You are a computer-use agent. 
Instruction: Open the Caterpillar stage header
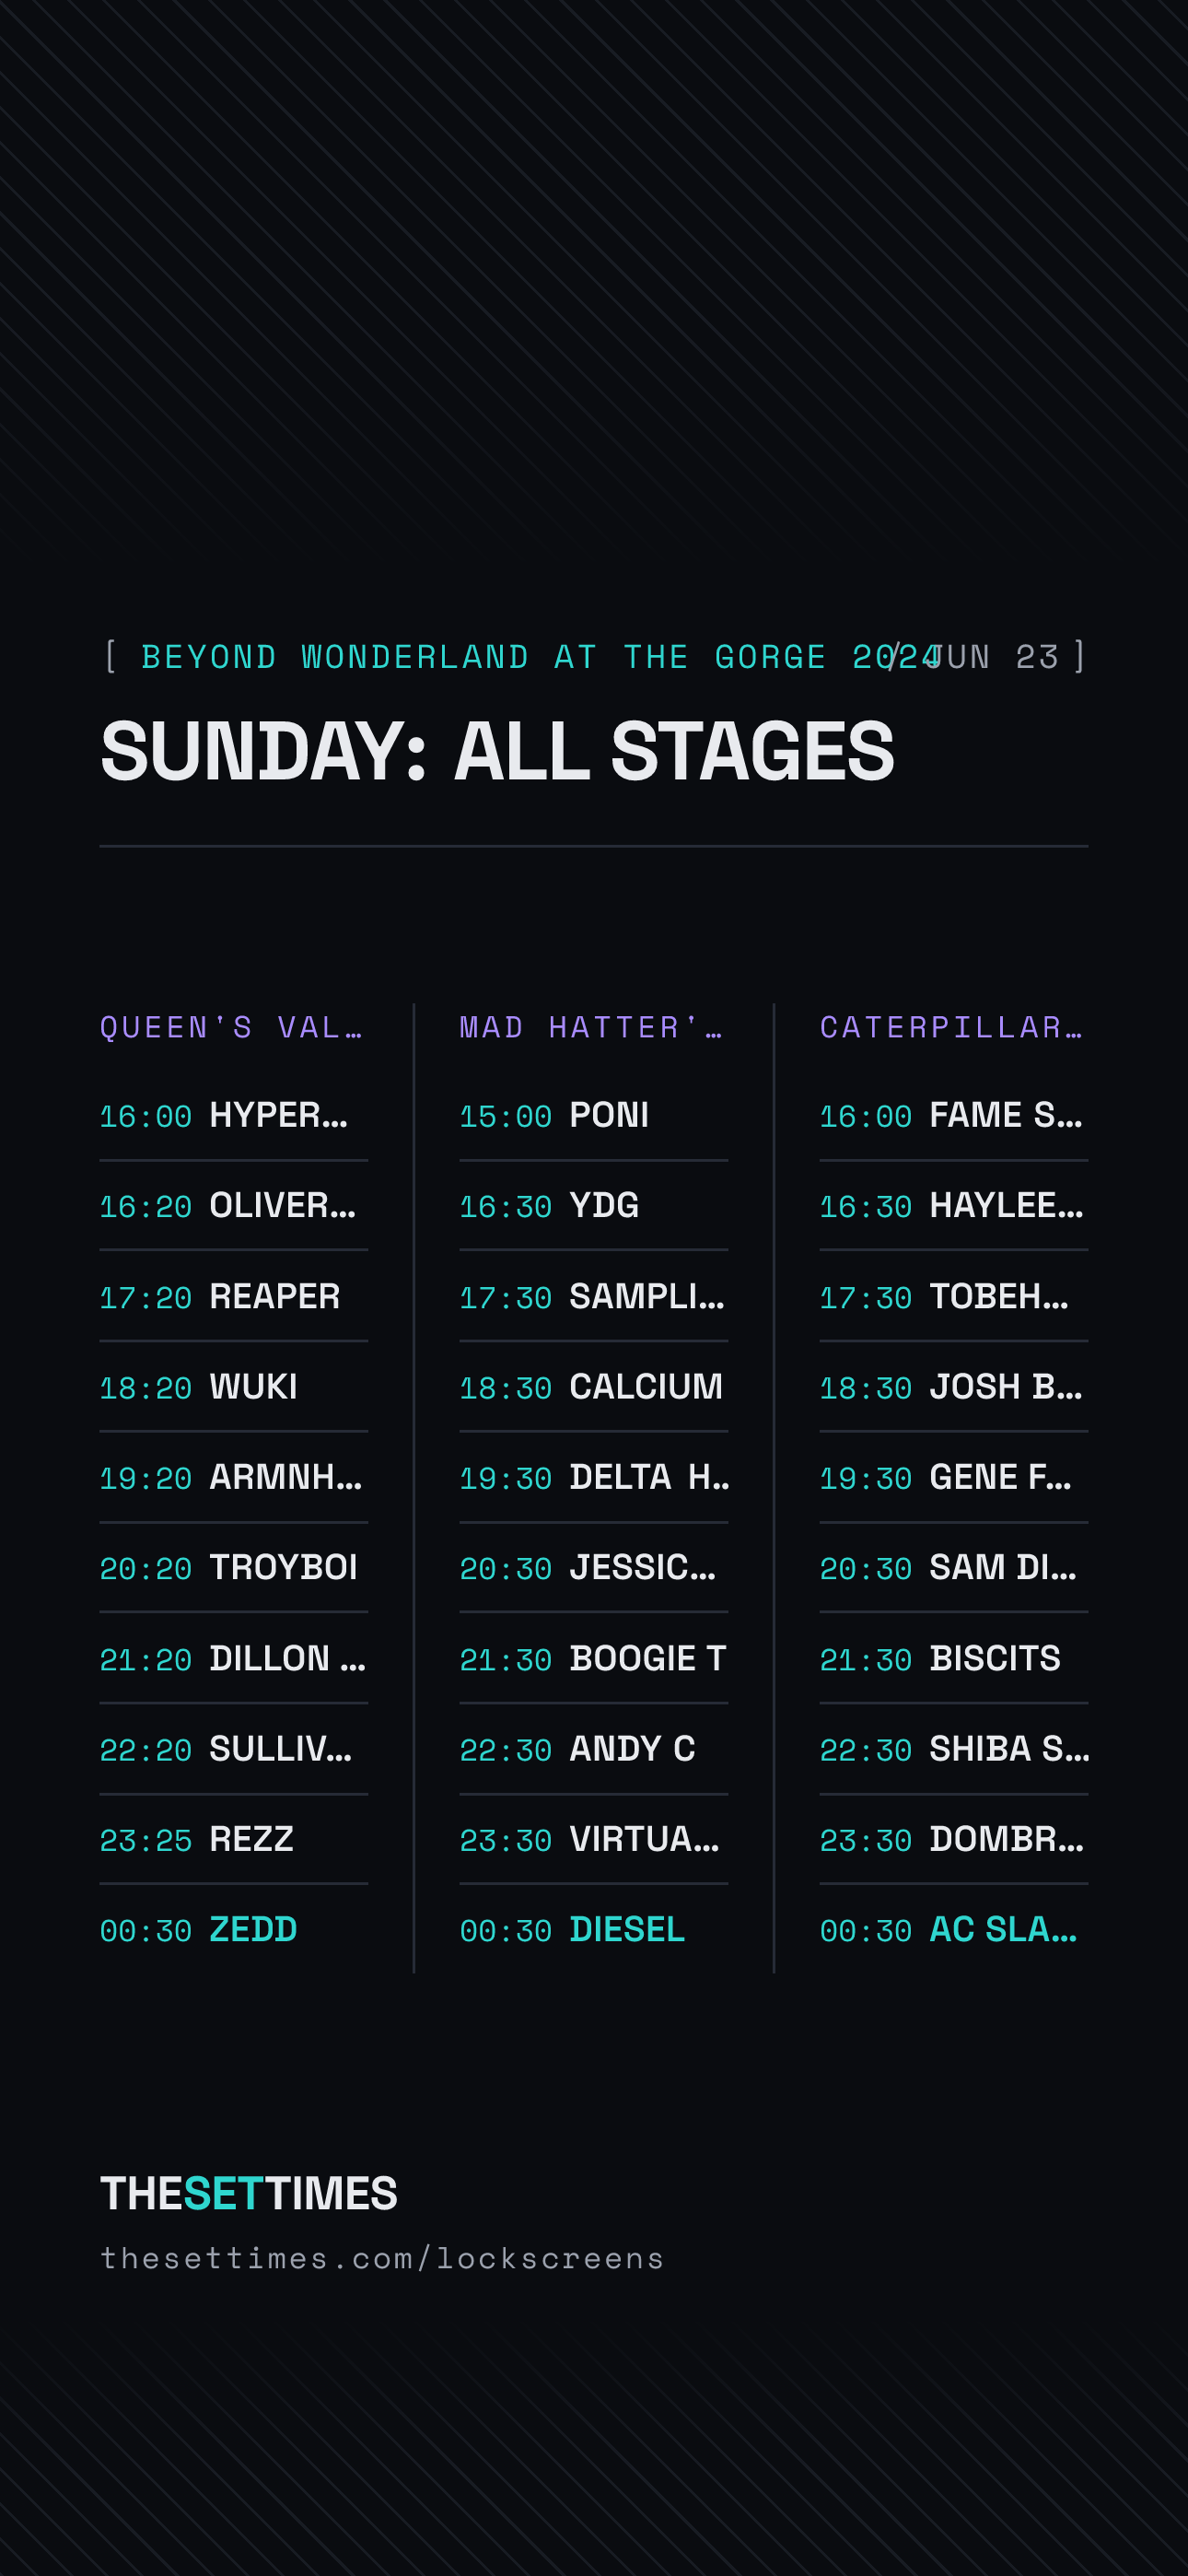pyautogui.click(x=952, y=1027)
